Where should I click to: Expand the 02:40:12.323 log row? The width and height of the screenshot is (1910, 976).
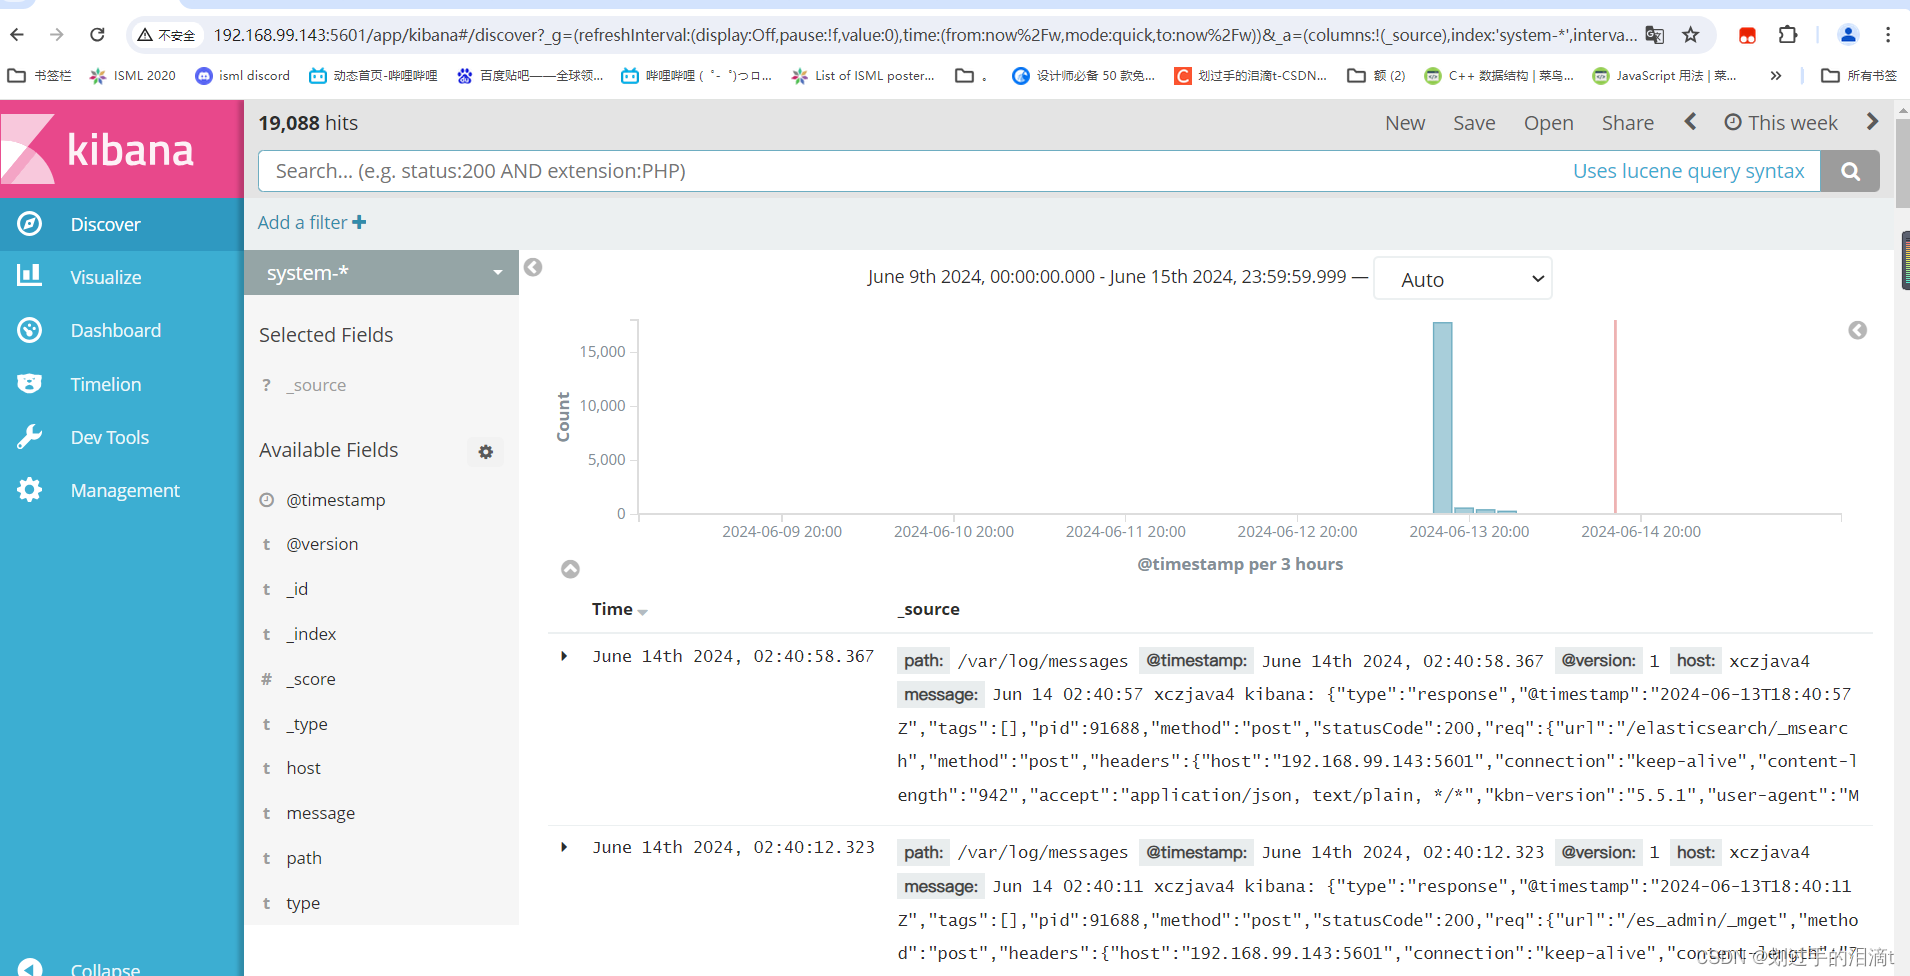pos(564,847)
